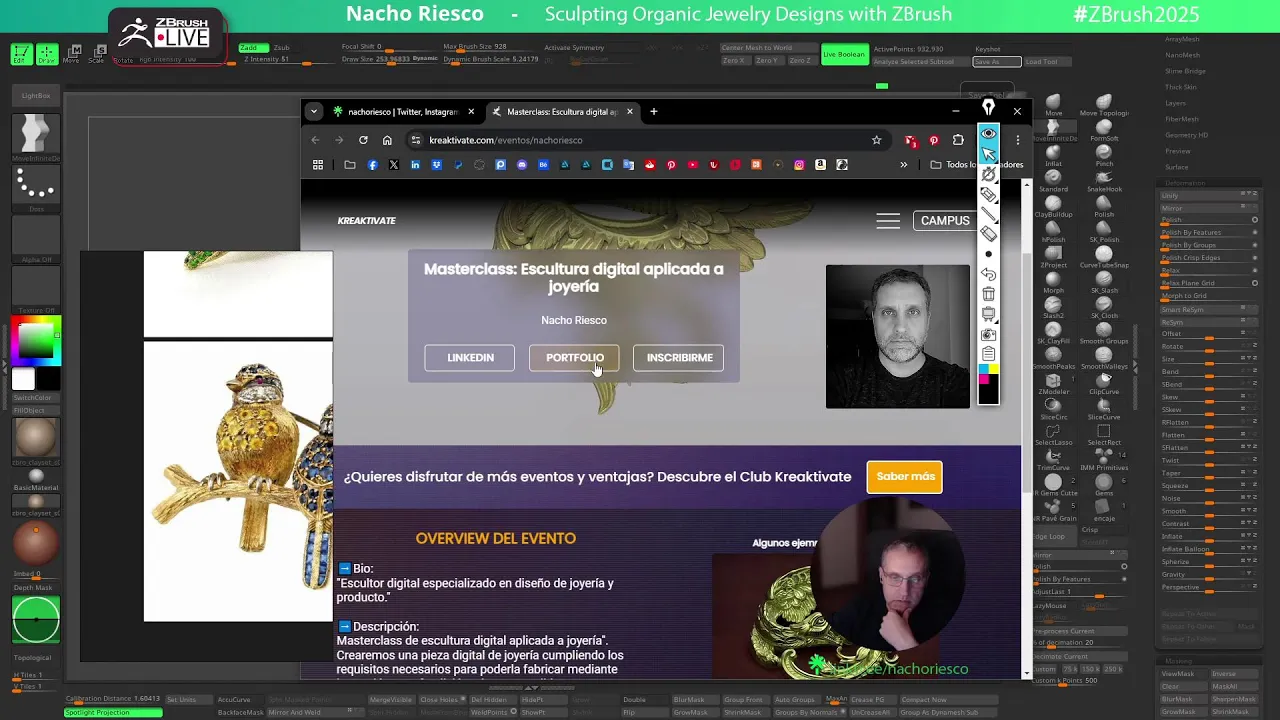Open the Instagram bookmark in bookmarks bar
This screenshot has height=720, width=1280.
[x=799, y=165]
